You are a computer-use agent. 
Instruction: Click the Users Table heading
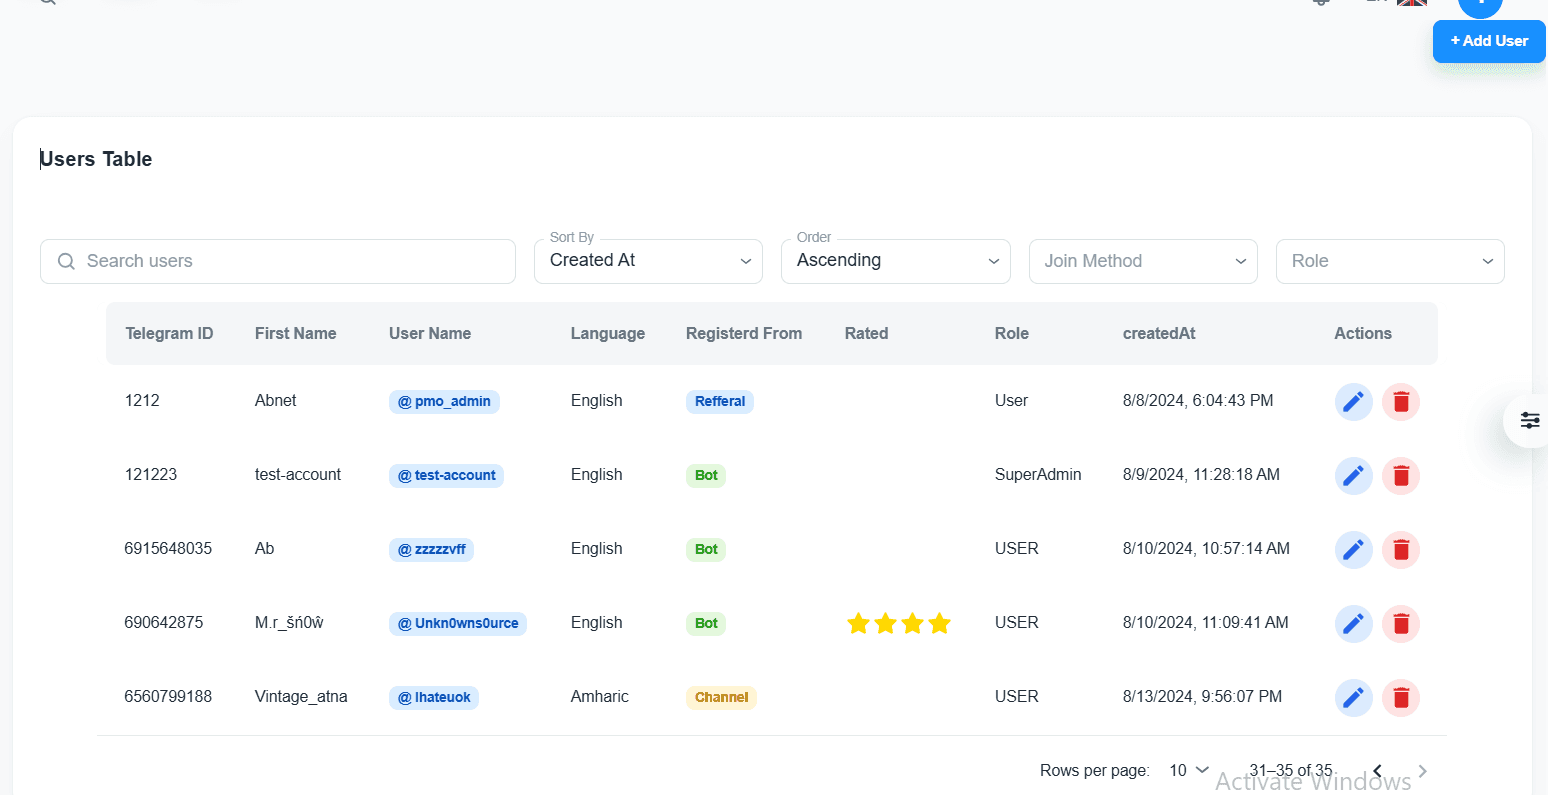pos(96,159)
